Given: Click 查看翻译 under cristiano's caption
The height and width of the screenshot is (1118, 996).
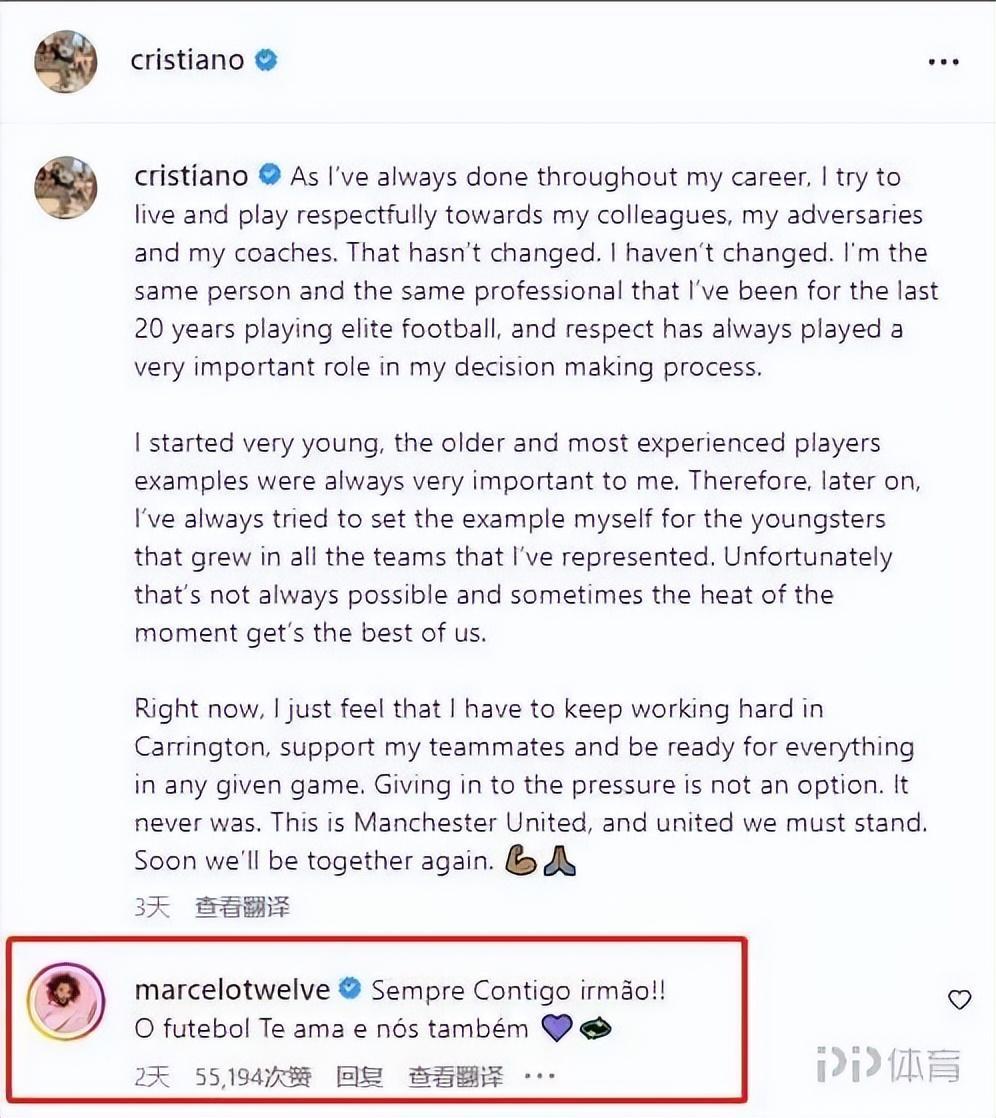Looking at the screenshot, I should pos(242,907).
